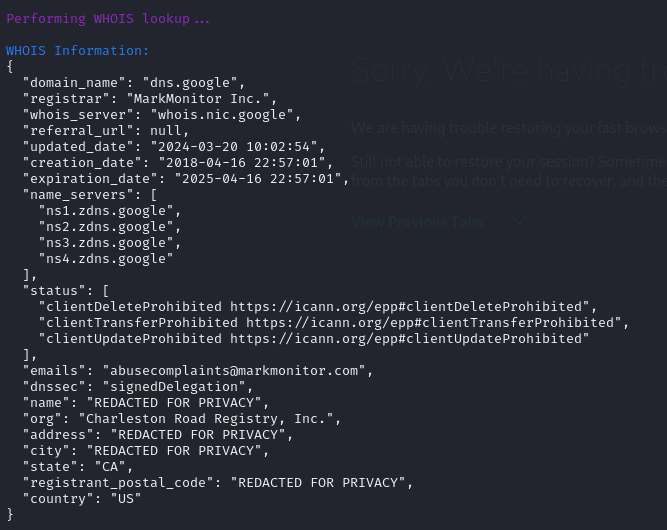Click the signedDelegation dnssec value

tap(174, 387)
